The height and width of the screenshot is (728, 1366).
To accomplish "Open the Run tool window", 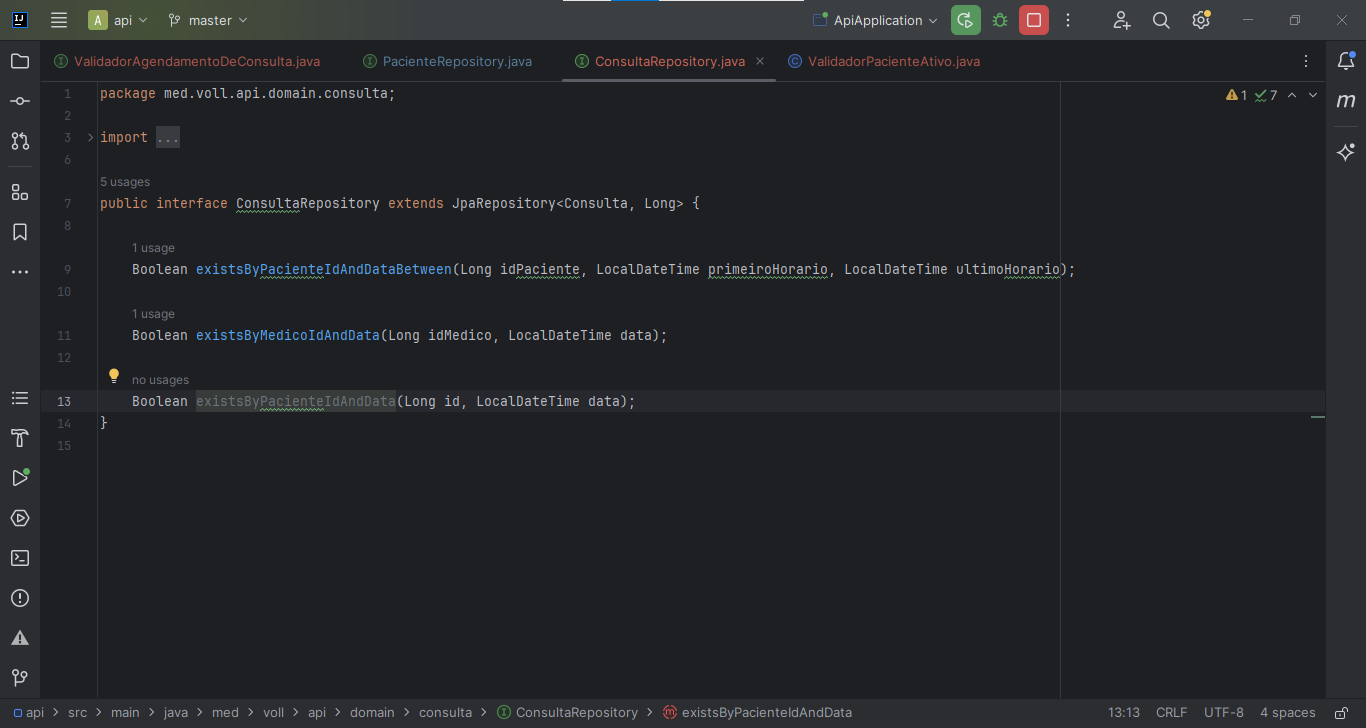I will coord(20,478).
